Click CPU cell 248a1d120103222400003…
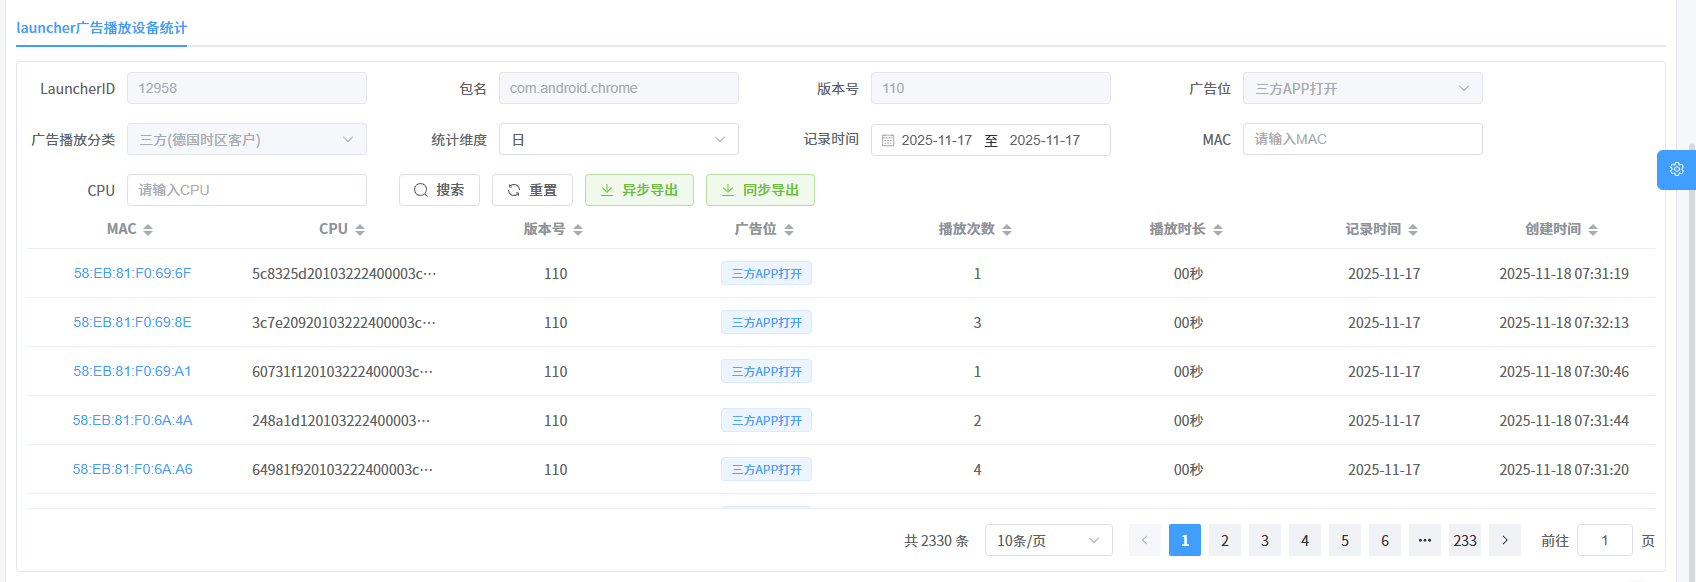1696x582 pixels. (x=341, y=420)
